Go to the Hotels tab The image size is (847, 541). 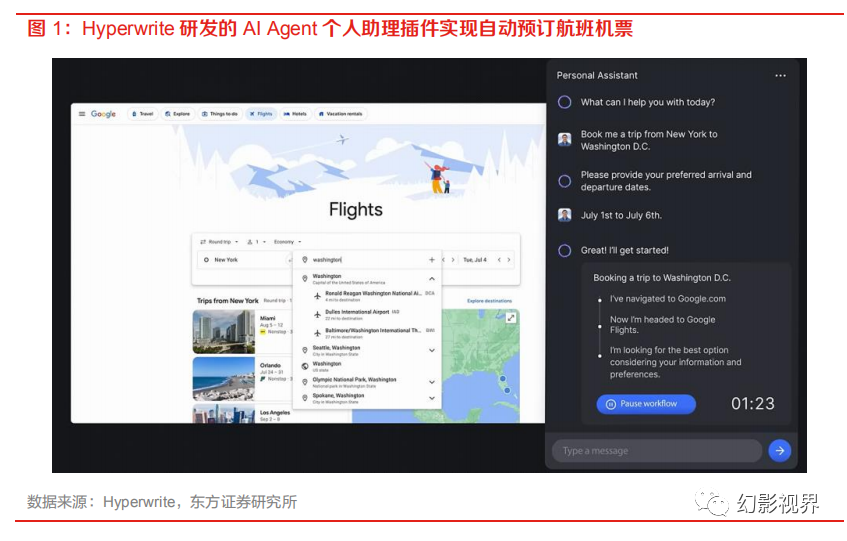point(295,114)
